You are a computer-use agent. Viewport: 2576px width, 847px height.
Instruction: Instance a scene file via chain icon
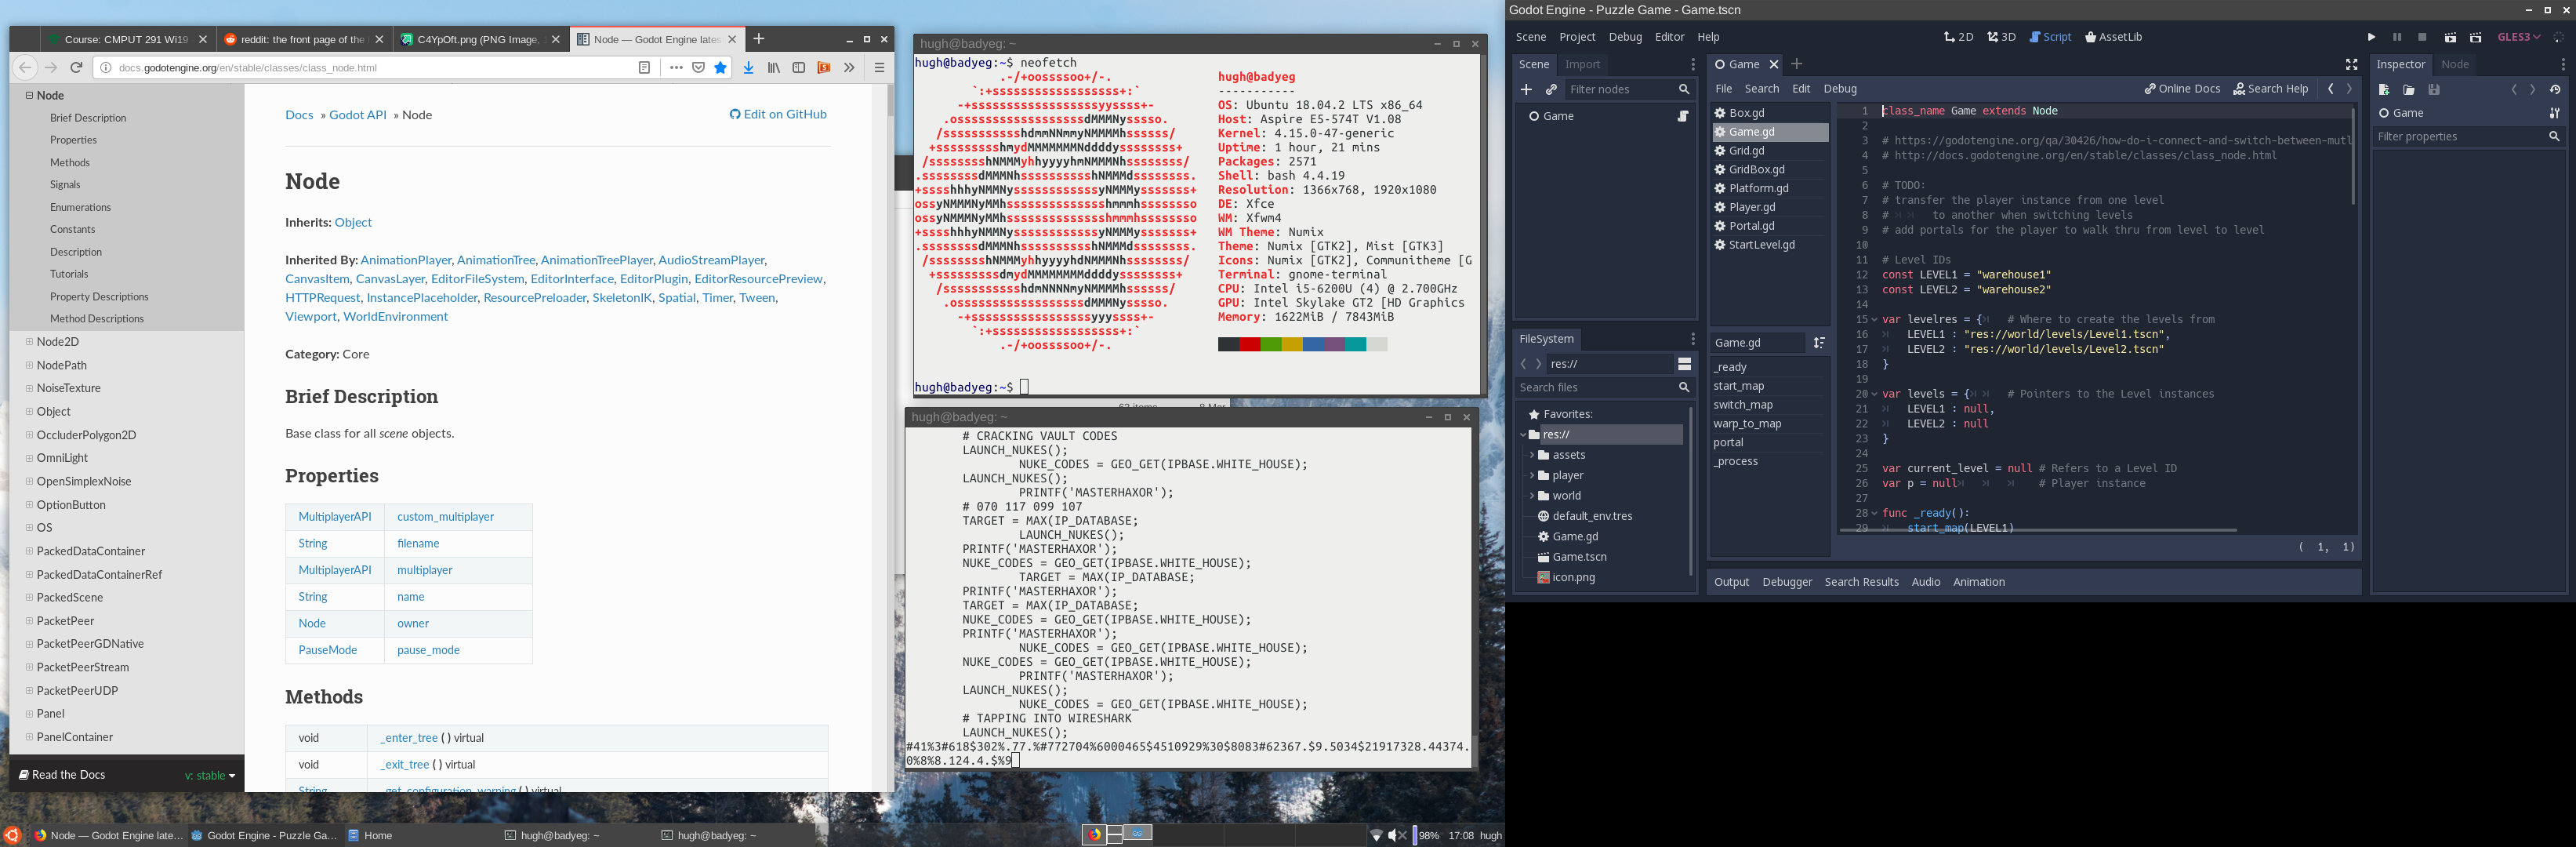coord(1551,89)
